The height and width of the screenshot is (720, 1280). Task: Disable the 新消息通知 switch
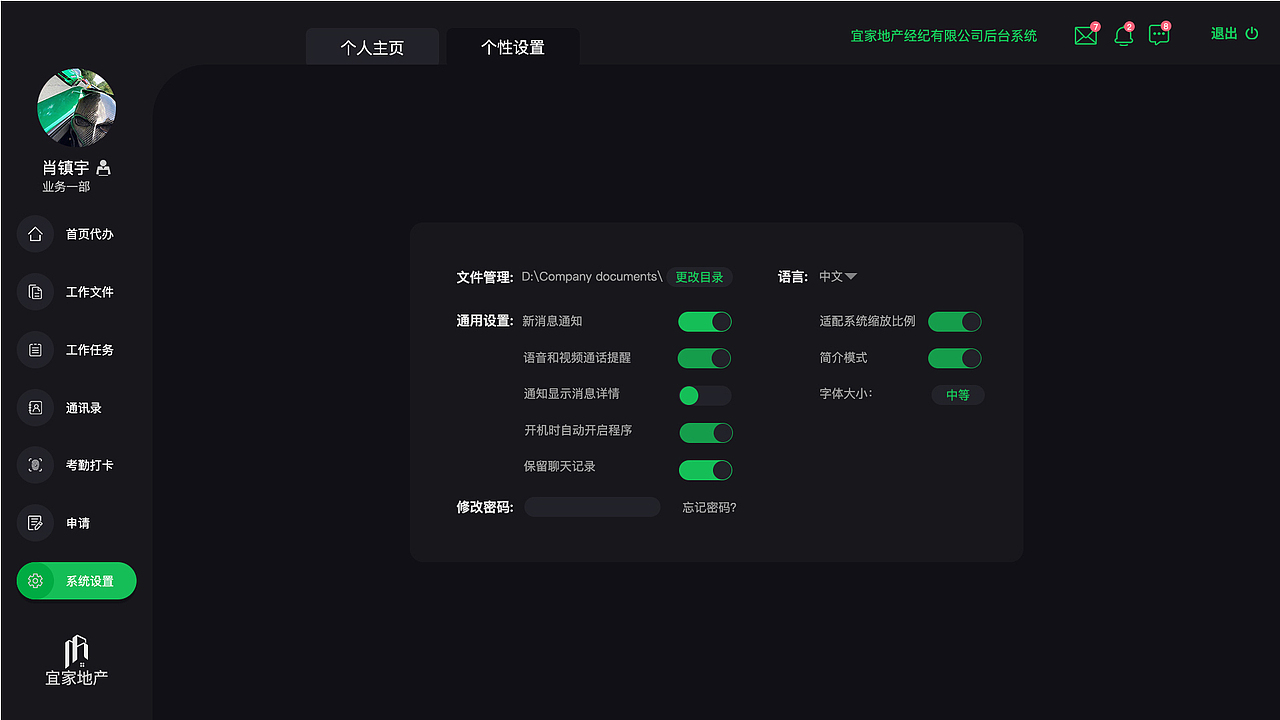pyautogui.click(x=704, y=321)
